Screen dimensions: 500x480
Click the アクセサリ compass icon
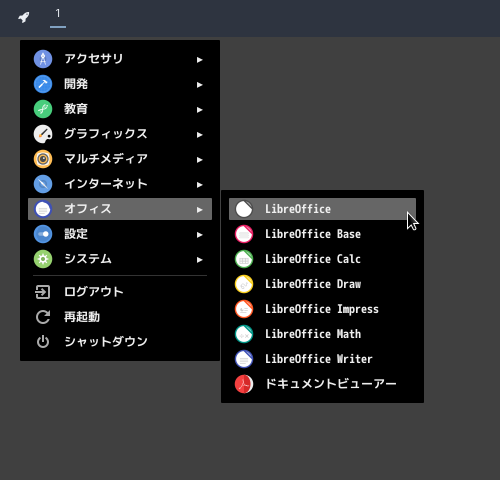43,59
